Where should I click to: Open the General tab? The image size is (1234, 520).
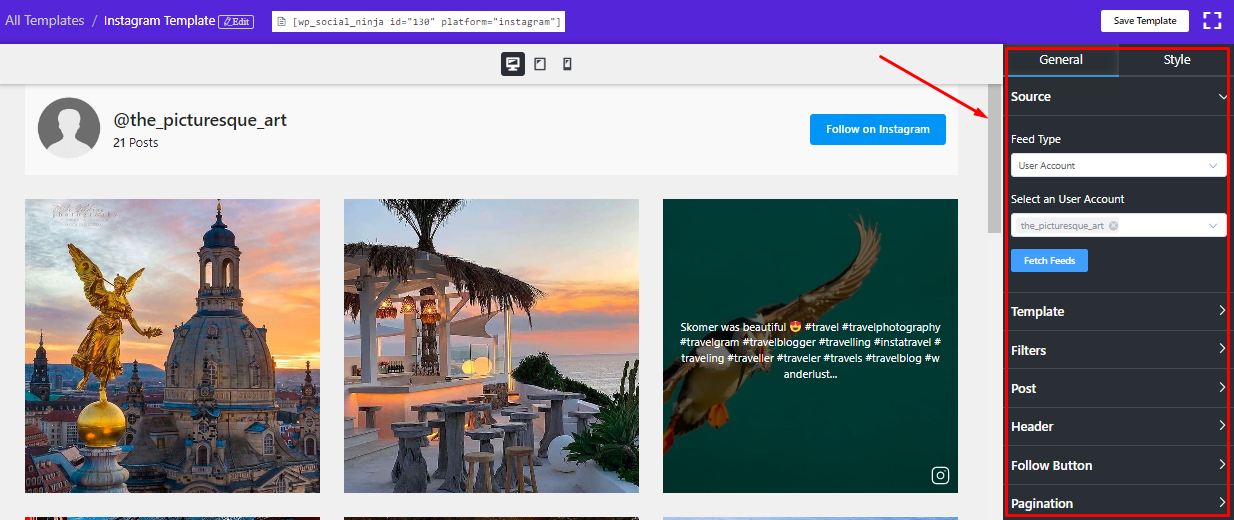(x=1061, y=60)
